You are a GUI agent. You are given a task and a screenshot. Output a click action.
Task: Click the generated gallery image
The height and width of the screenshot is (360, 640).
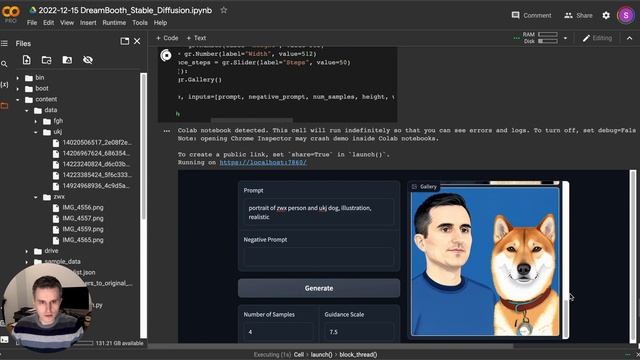485,261
